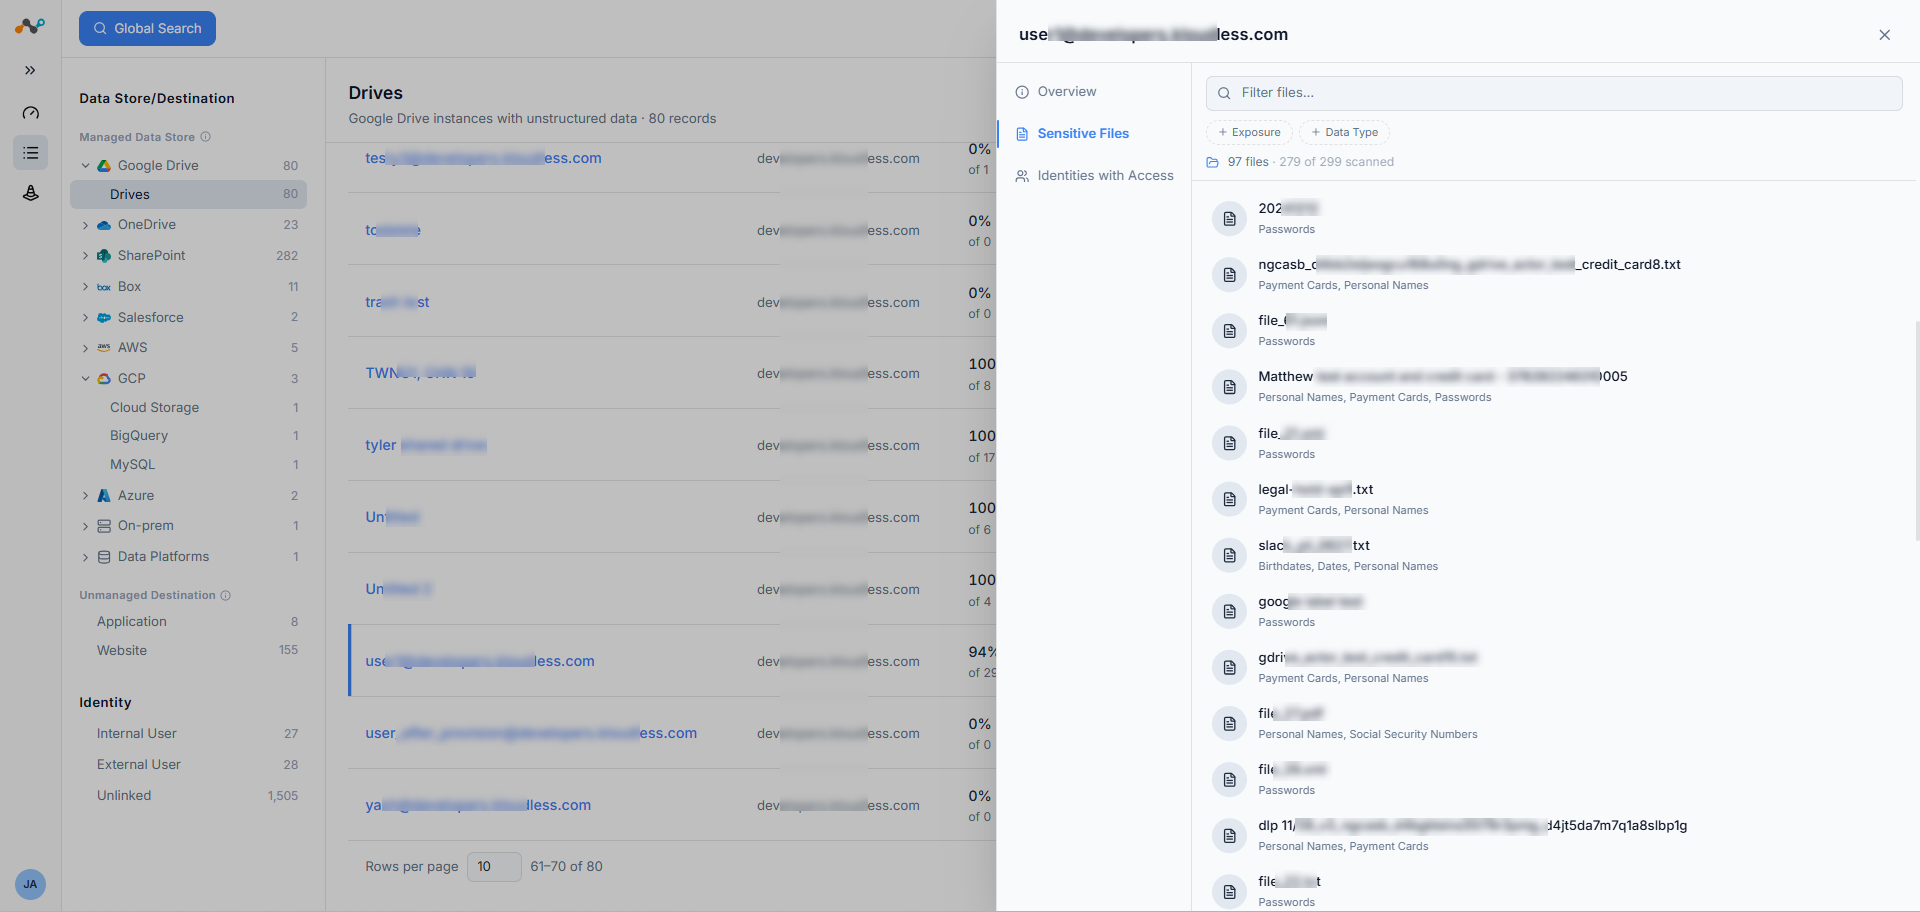1920x912 pixels.
Task: Select BigQuery under GCP
Action: tap(139, 435)
